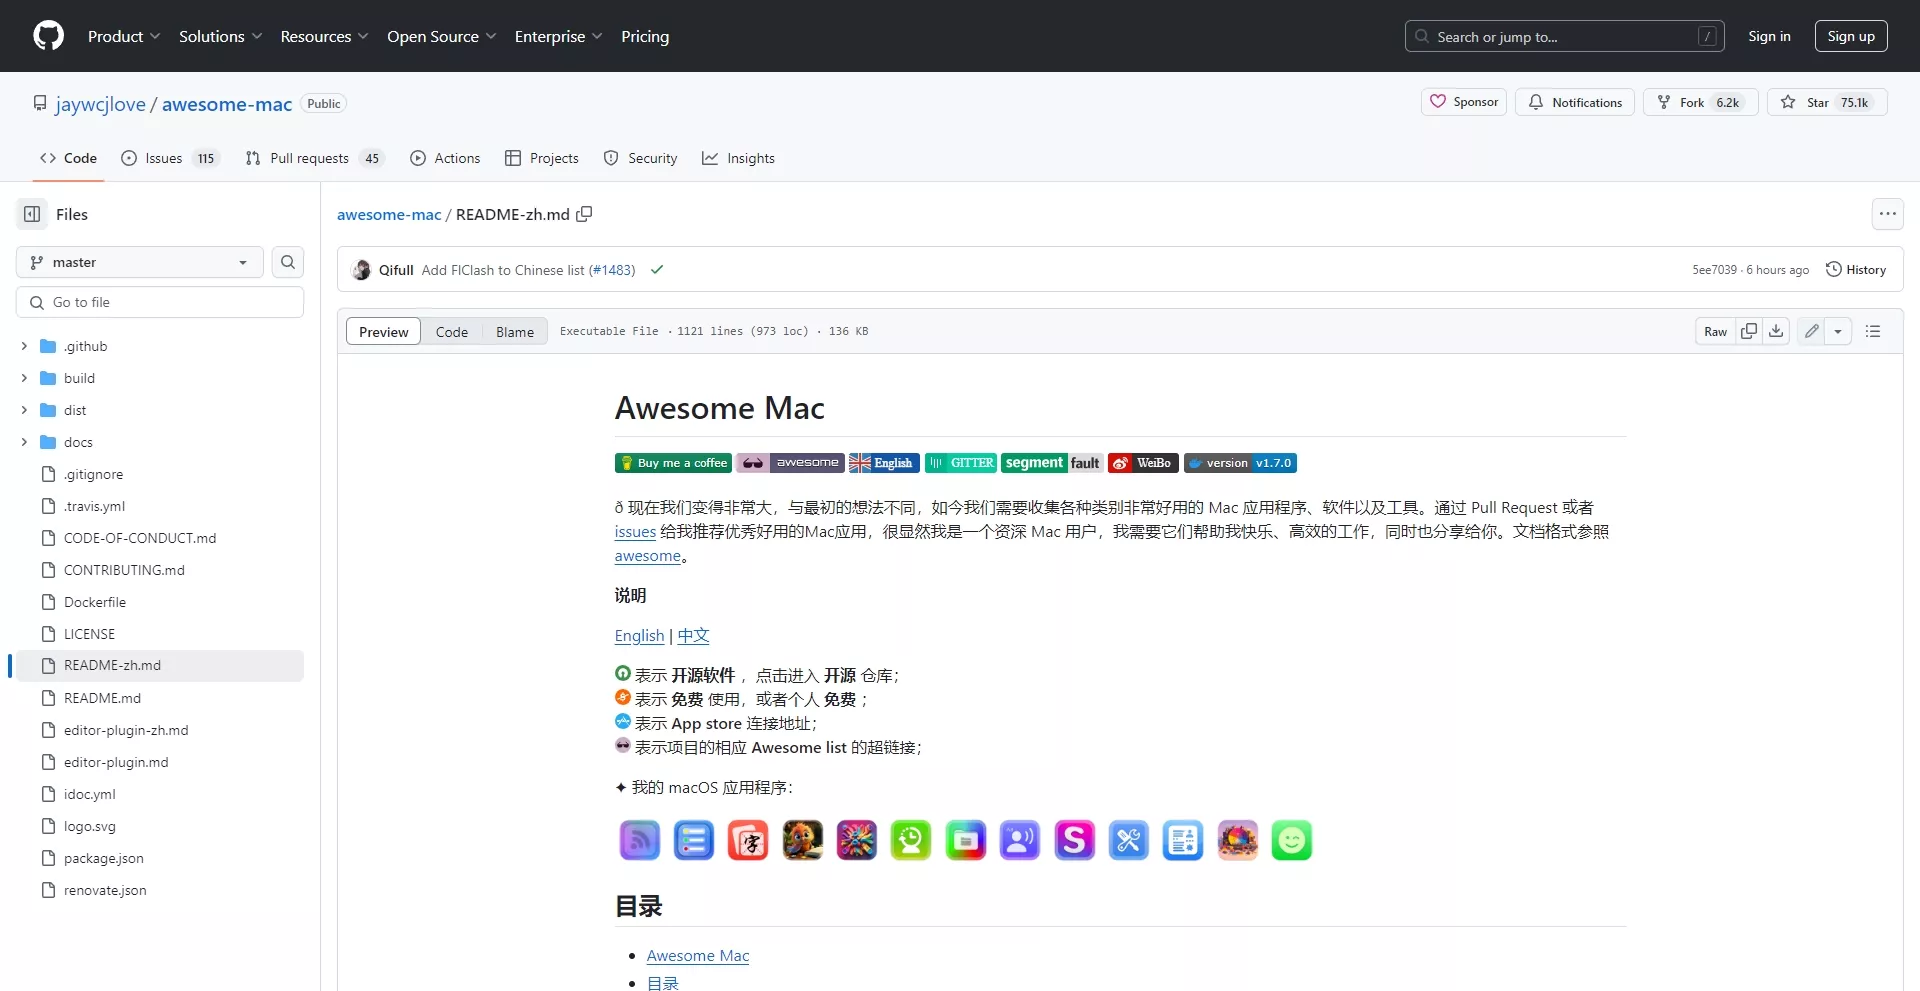Open the Dockerfile in the tree

tap(95, 602)
